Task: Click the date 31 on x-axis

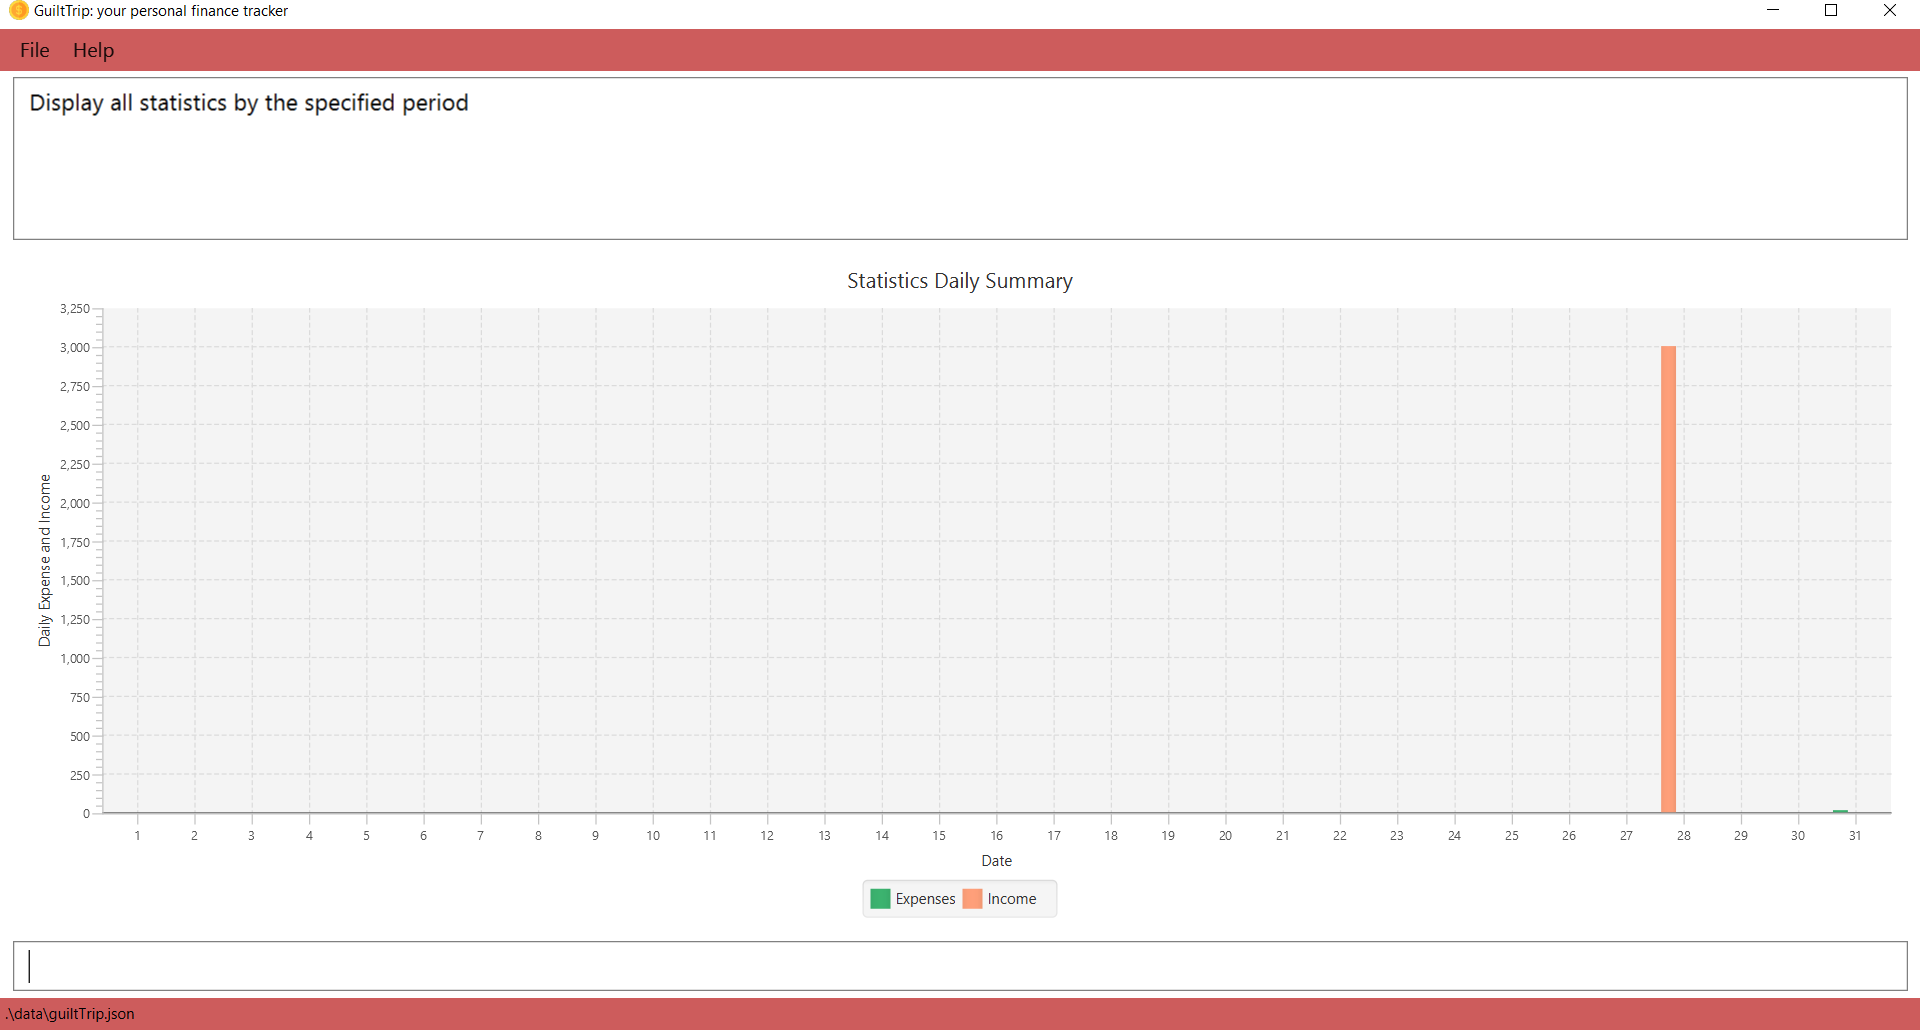Action: (1855, 836)
